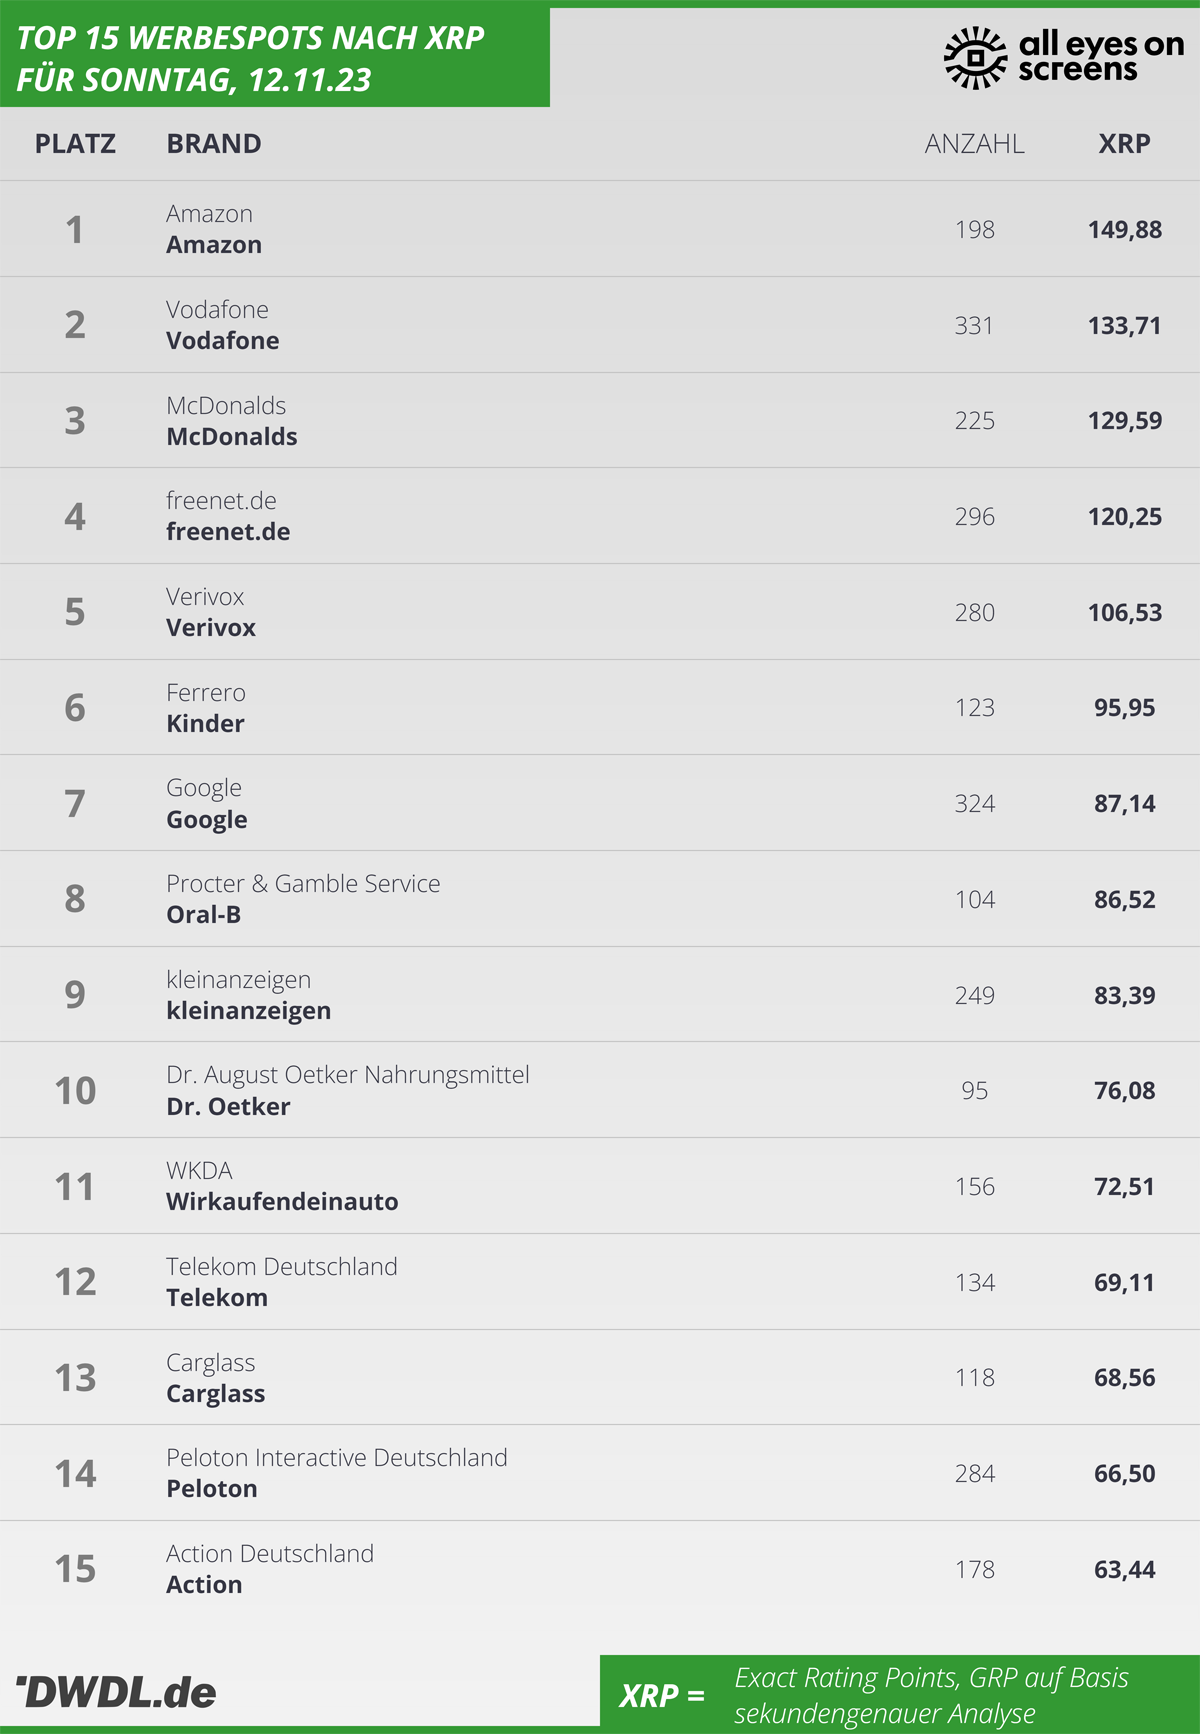Click the Verivox brand name
This screenshot has height=1734, width=1200.
click(211, 628)
